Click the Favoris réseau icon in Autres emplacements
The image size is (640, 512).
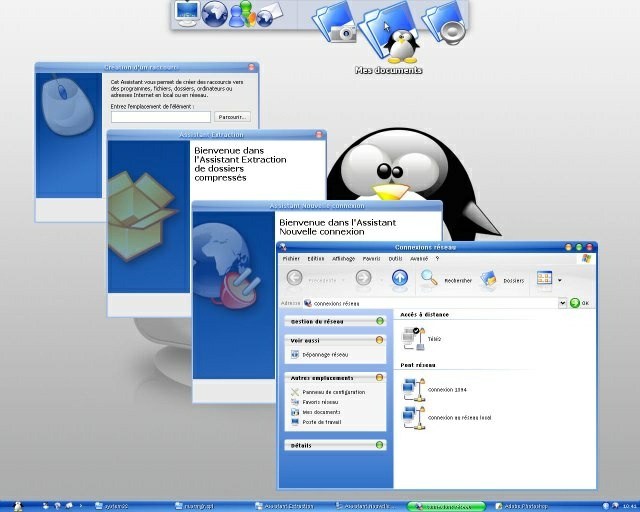pyautogui.click(x=295, y=402)
